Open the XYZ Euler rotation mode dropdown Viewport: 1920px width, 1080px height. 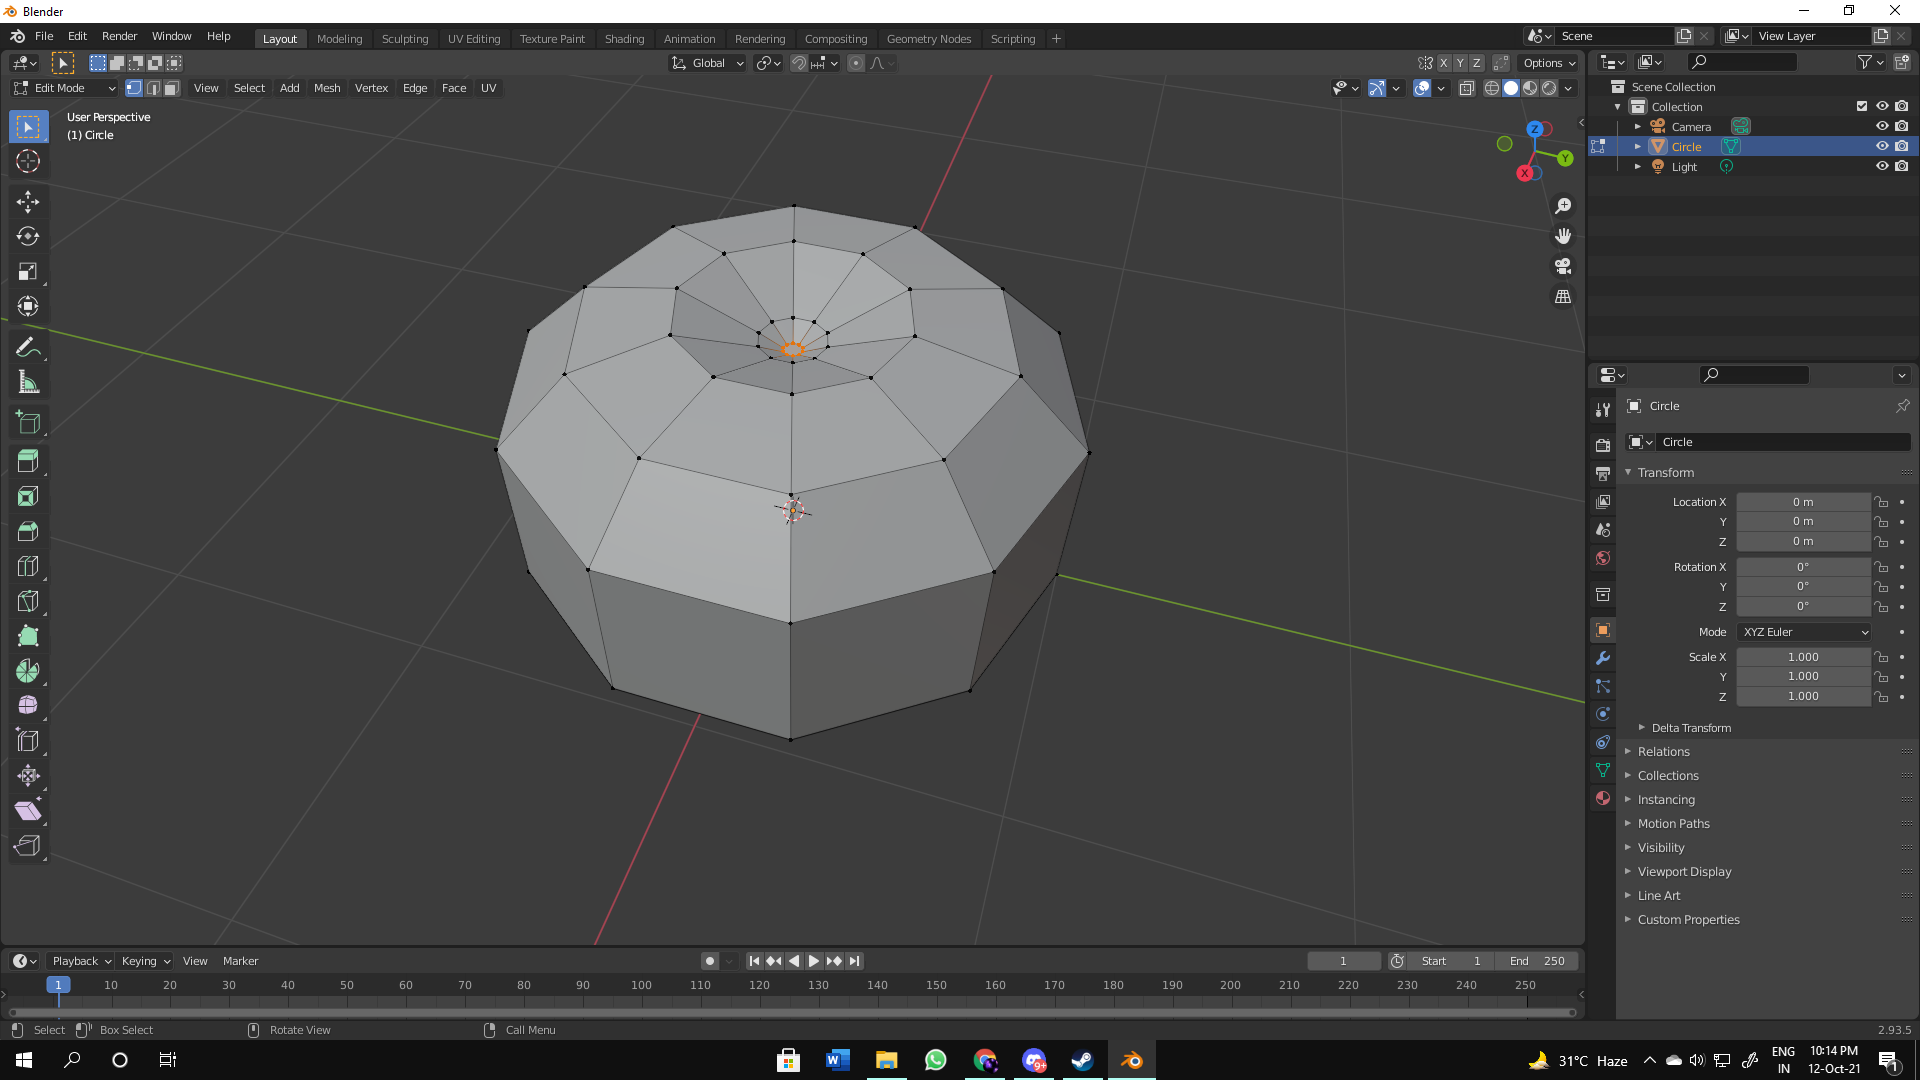tap(1805, 632)
